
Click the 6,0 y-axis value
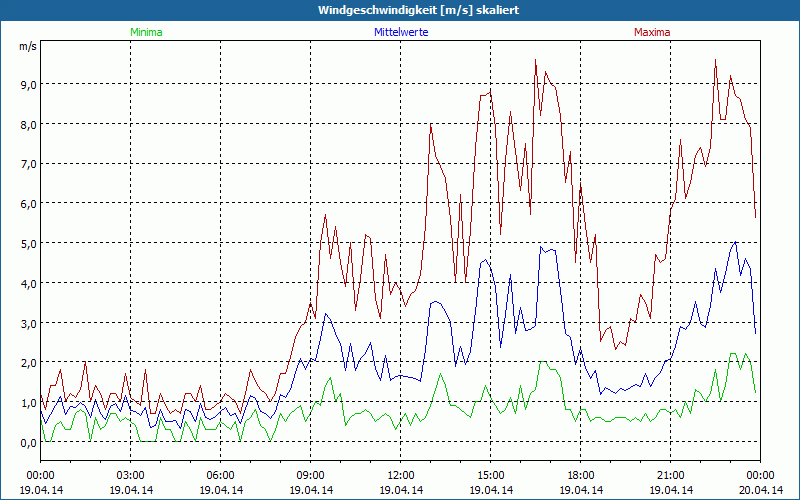click(29, 204)
